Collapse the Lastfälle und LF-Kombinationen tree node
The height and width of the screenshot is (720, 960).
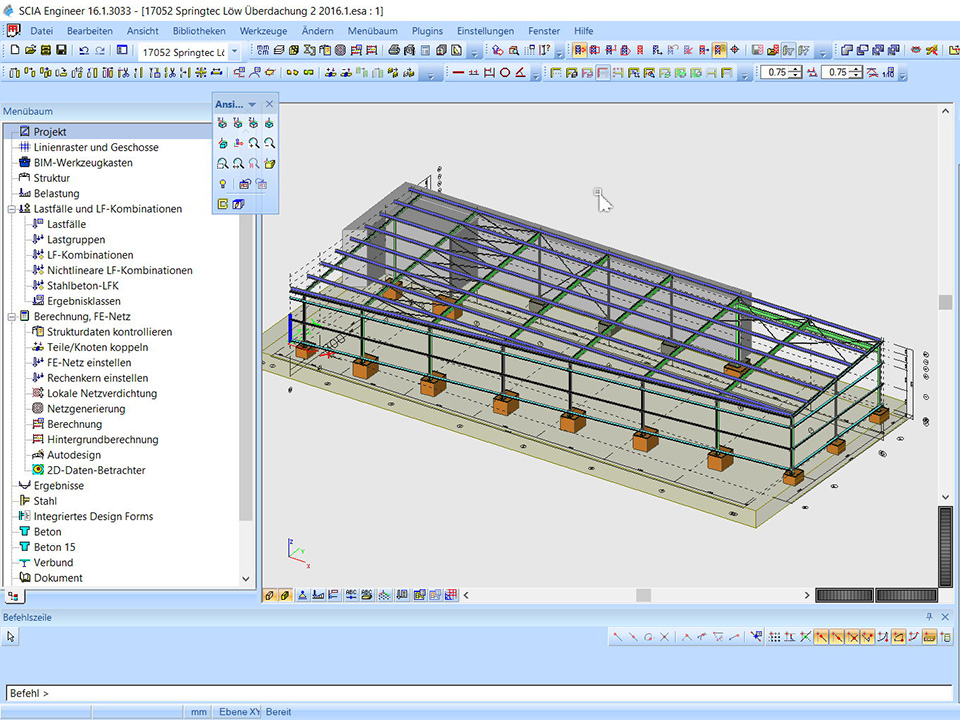(10, 209)
